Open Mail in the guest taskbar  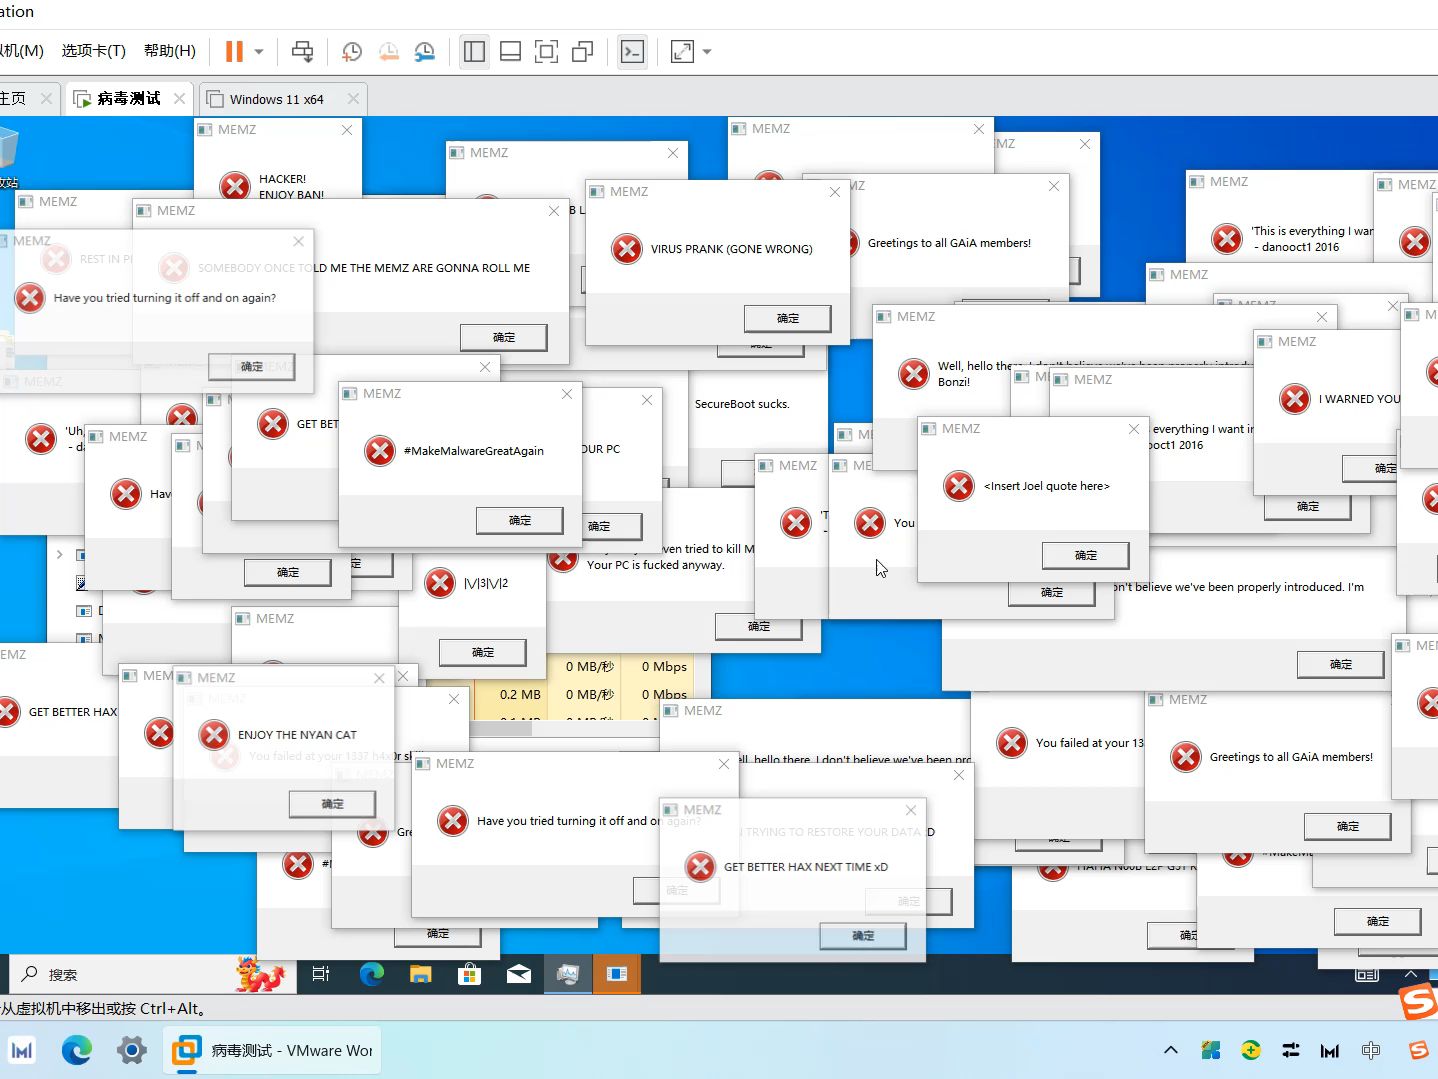pyautogui.click(x=518, y=974)
